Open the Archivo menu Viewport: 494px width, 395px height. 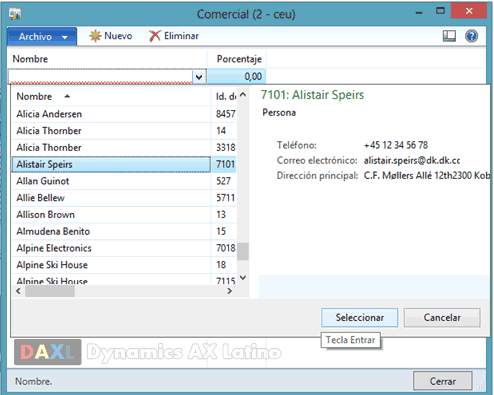(42, 36)
